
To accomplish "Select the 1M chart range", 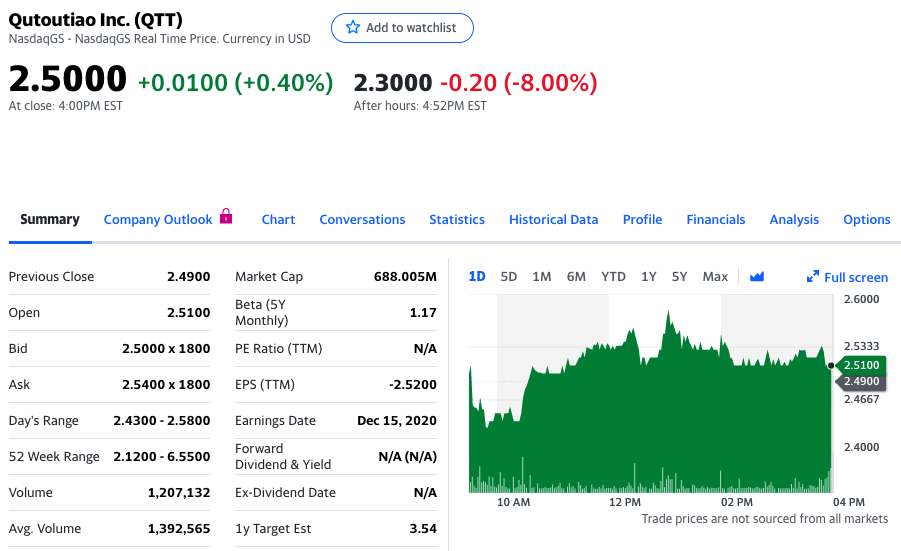I will click(542, 277).
